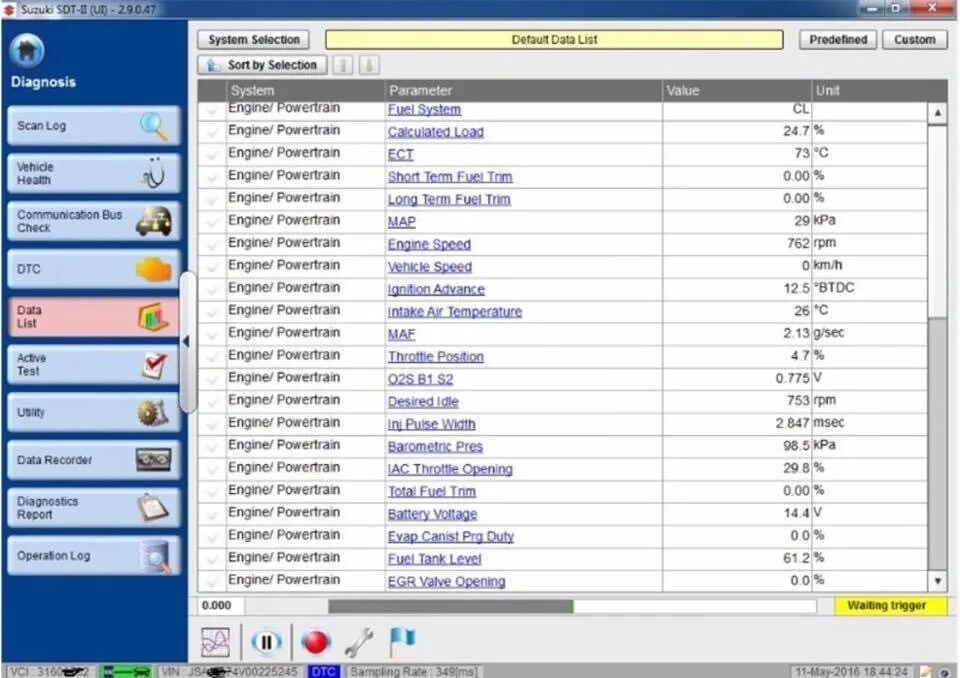Screen dimensions: 960x678
Task: Click the move up arrow icon
Action: 343,65
